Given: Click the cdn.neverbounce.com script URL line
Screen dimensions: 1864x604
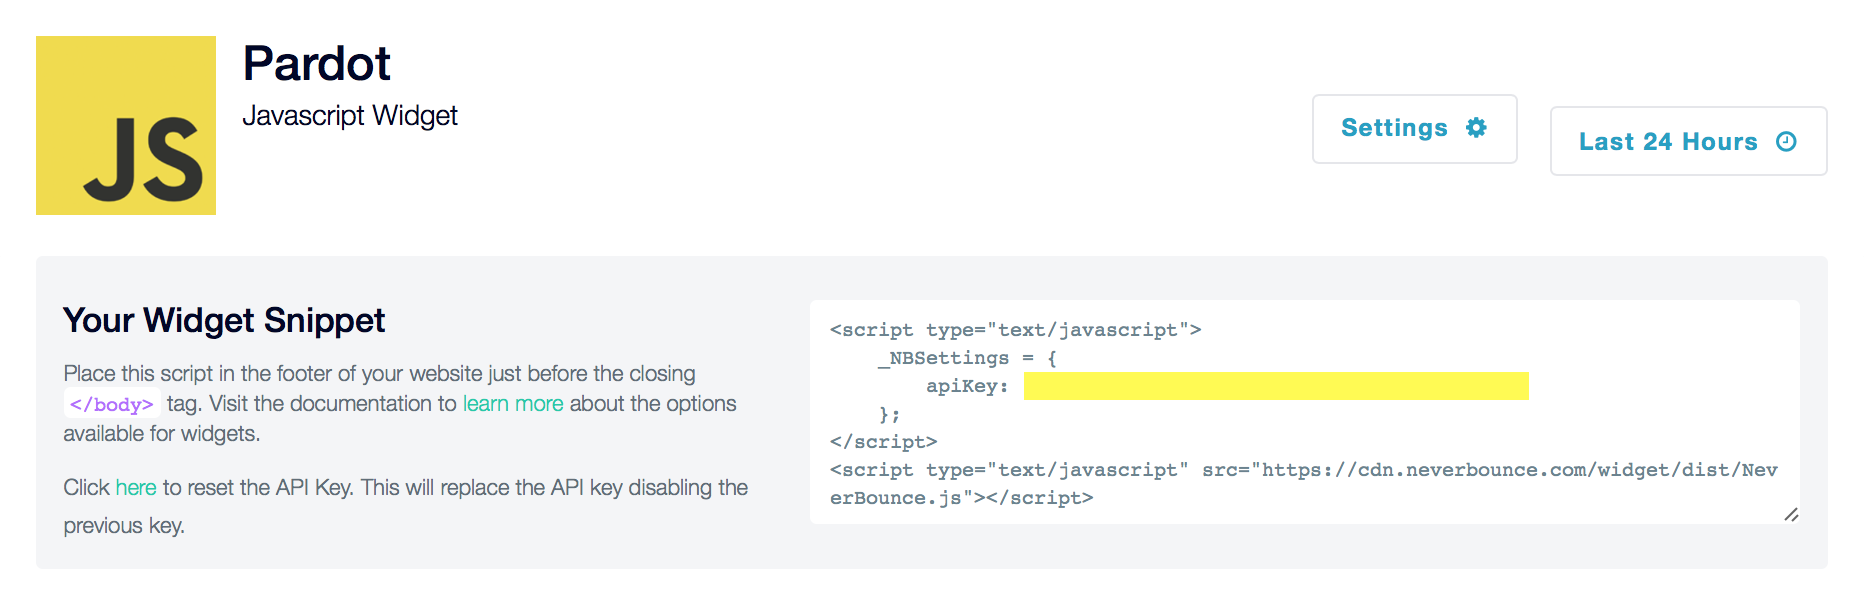Looking at the screenshot, I should 1304,470.
